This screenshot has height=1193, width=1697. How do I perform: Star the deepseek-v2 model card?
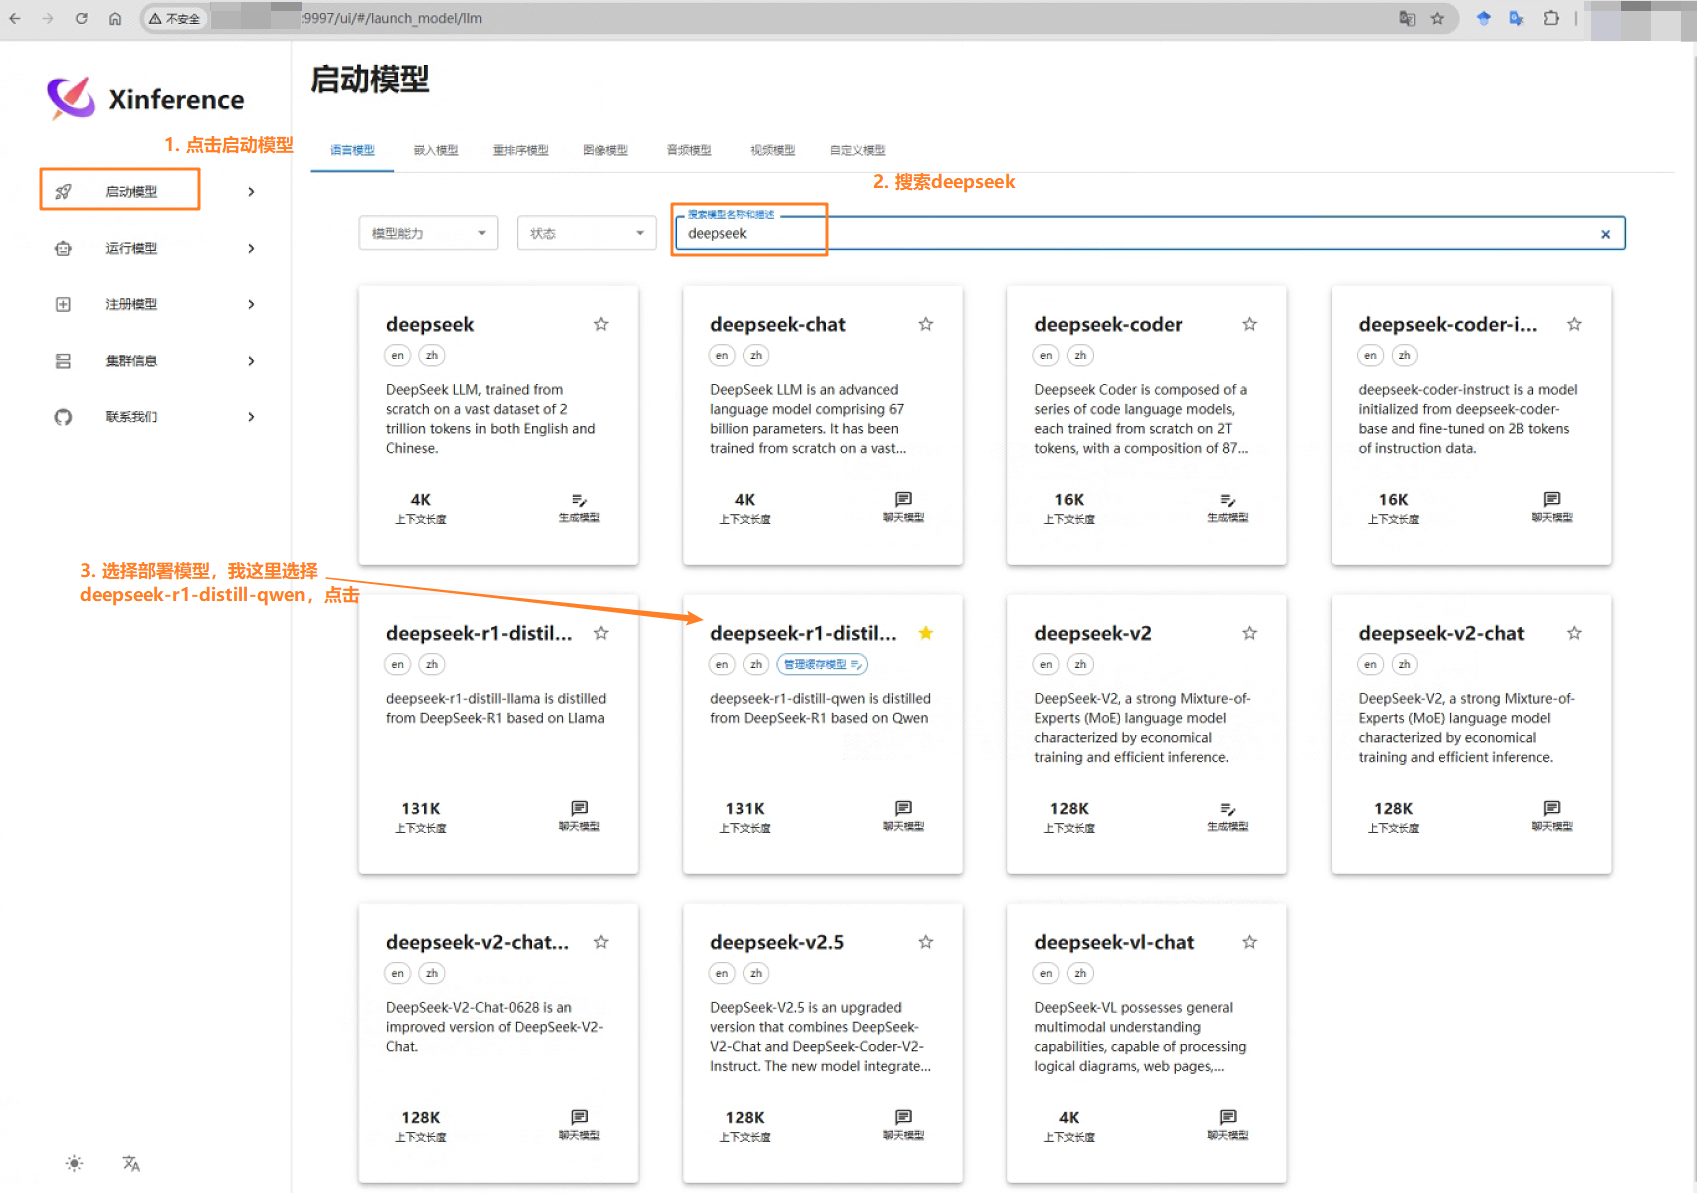pyautogui.click(x=1250, y=633)
